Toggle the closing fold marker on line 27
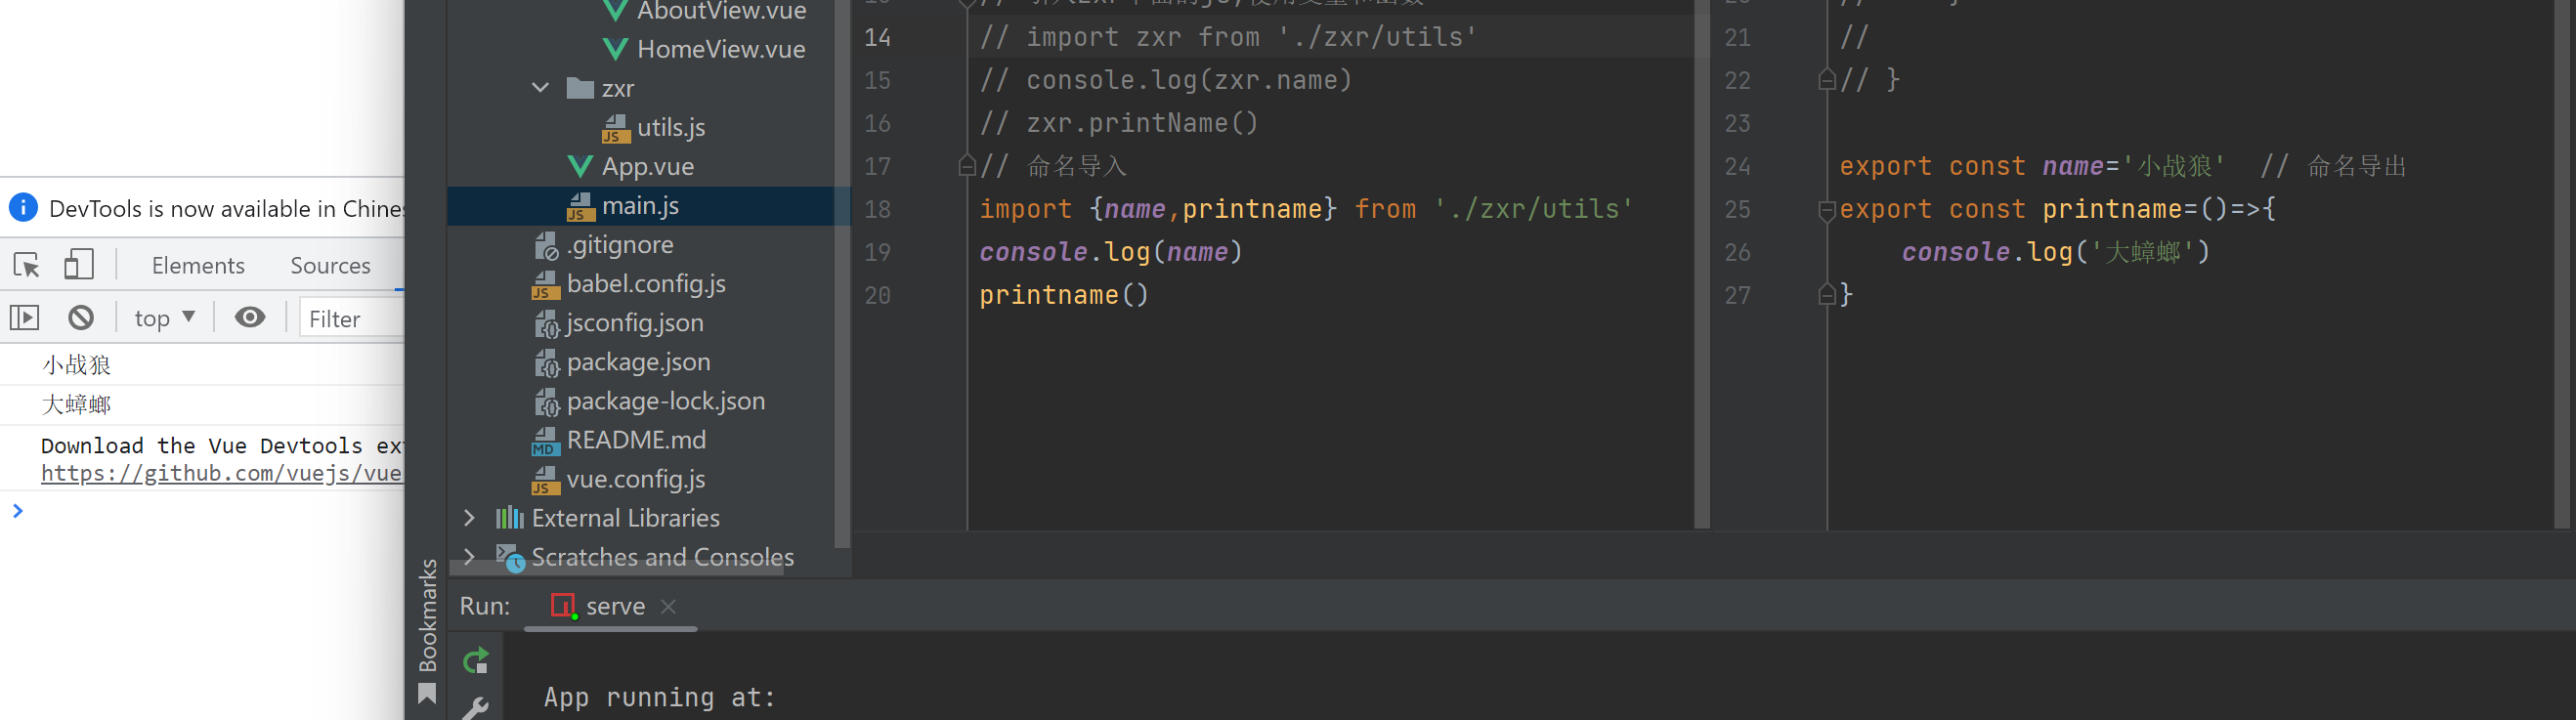2576x720 pixels. click(x=1826, y=295)
